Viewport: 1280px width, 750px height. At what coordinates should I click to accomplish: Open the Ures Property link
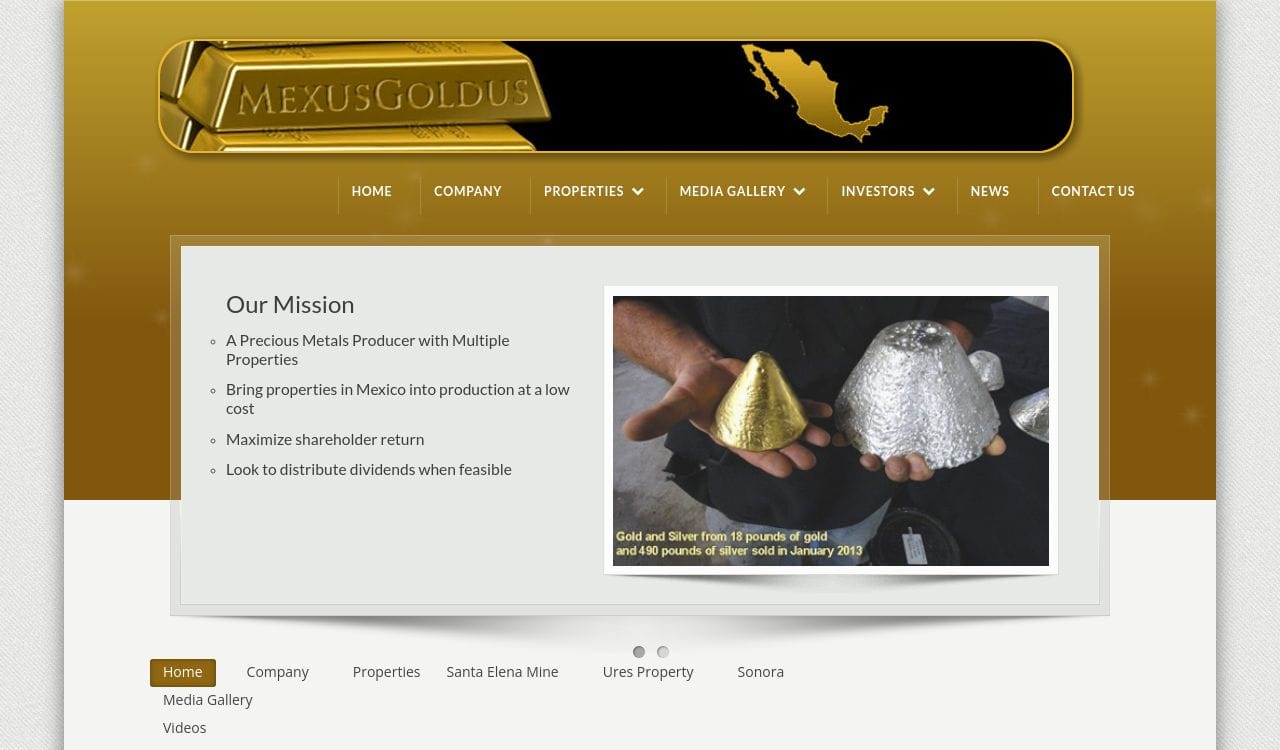pos(648,672)
